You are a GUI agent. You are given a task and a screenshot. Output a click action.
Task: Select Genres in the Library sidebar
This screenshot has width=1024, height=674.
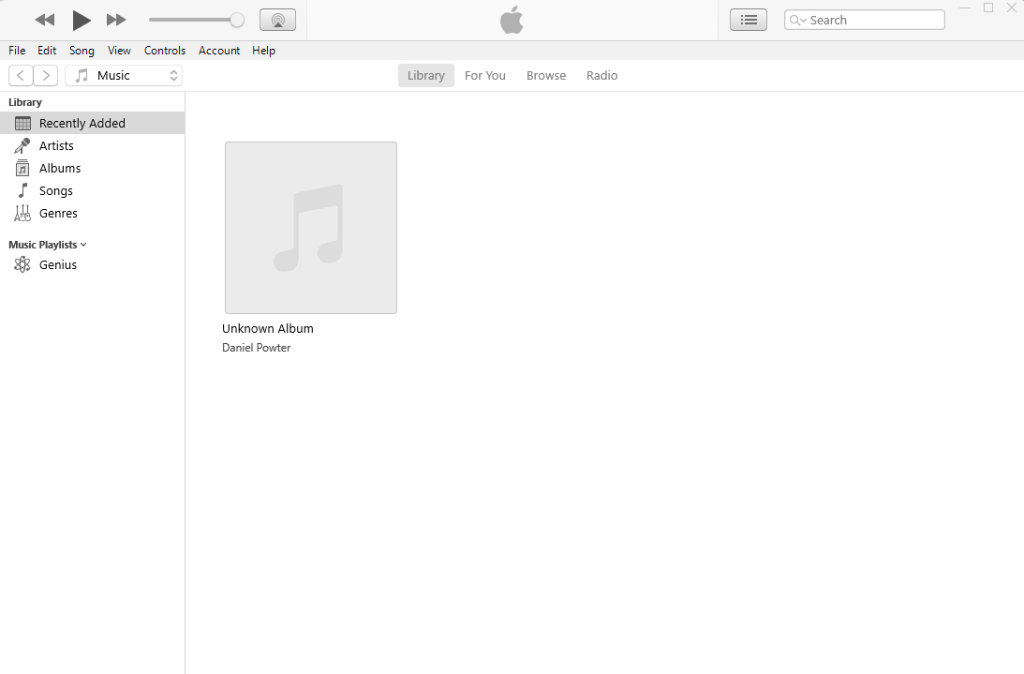click(57, 213)
